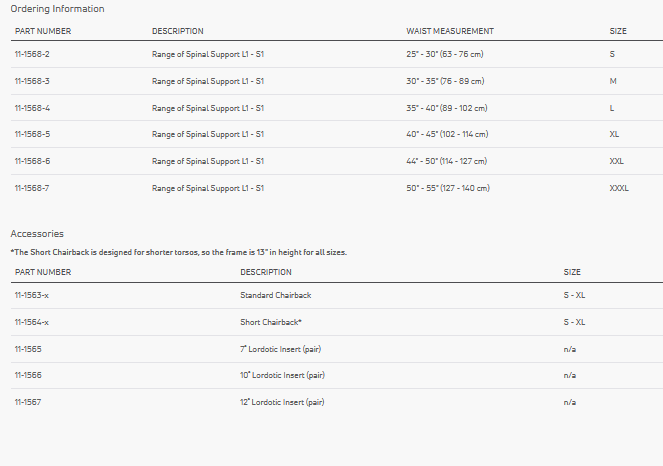Click the 12" Lordotic Insert (pair) description
The width and height of the screenshot is (663, 466).
click(282, 402)
